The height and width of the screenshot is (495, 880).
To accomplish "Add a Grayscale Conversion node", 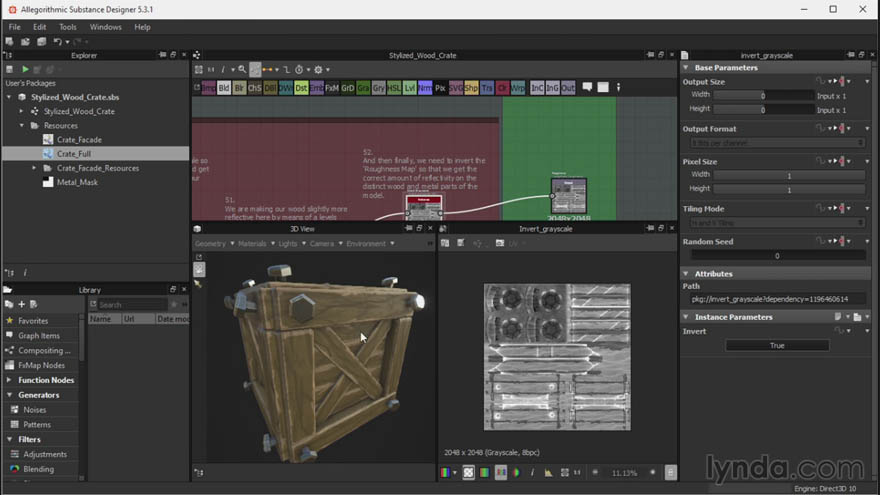I will 379,88.
